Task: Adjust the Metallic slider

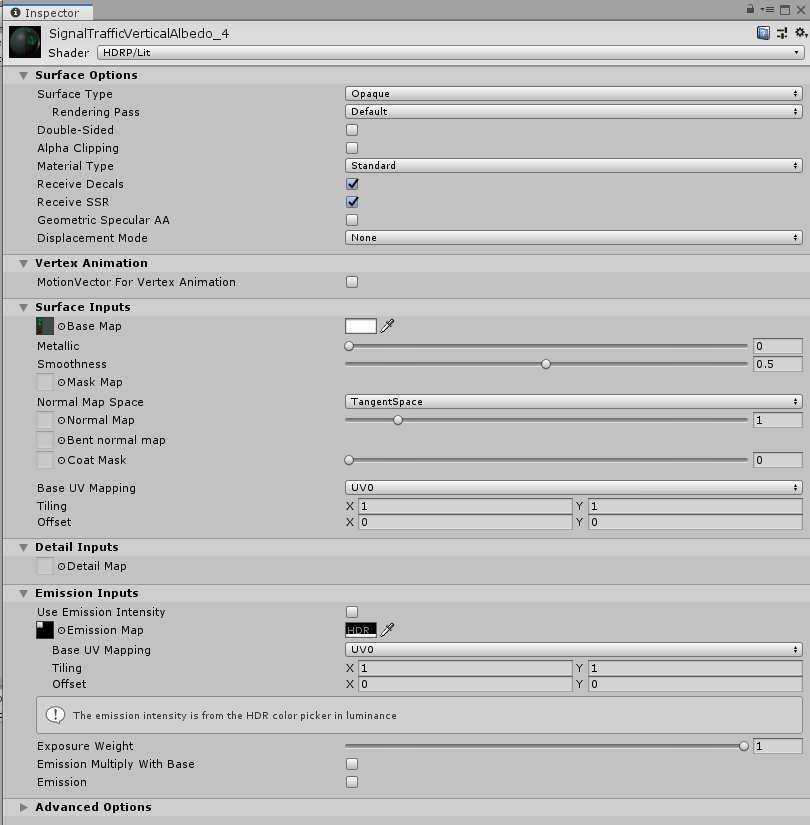Action: 546,346
